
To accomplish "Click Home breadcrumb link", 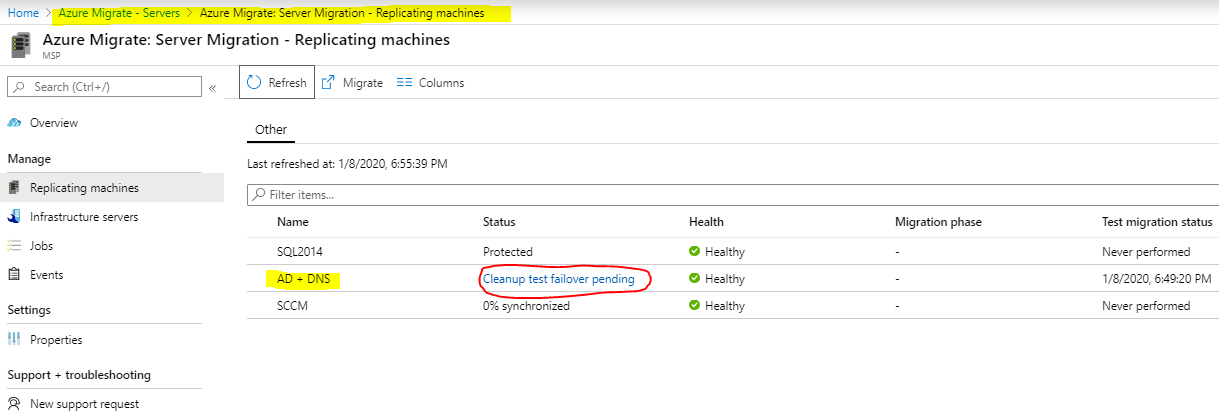I will 23,13.
